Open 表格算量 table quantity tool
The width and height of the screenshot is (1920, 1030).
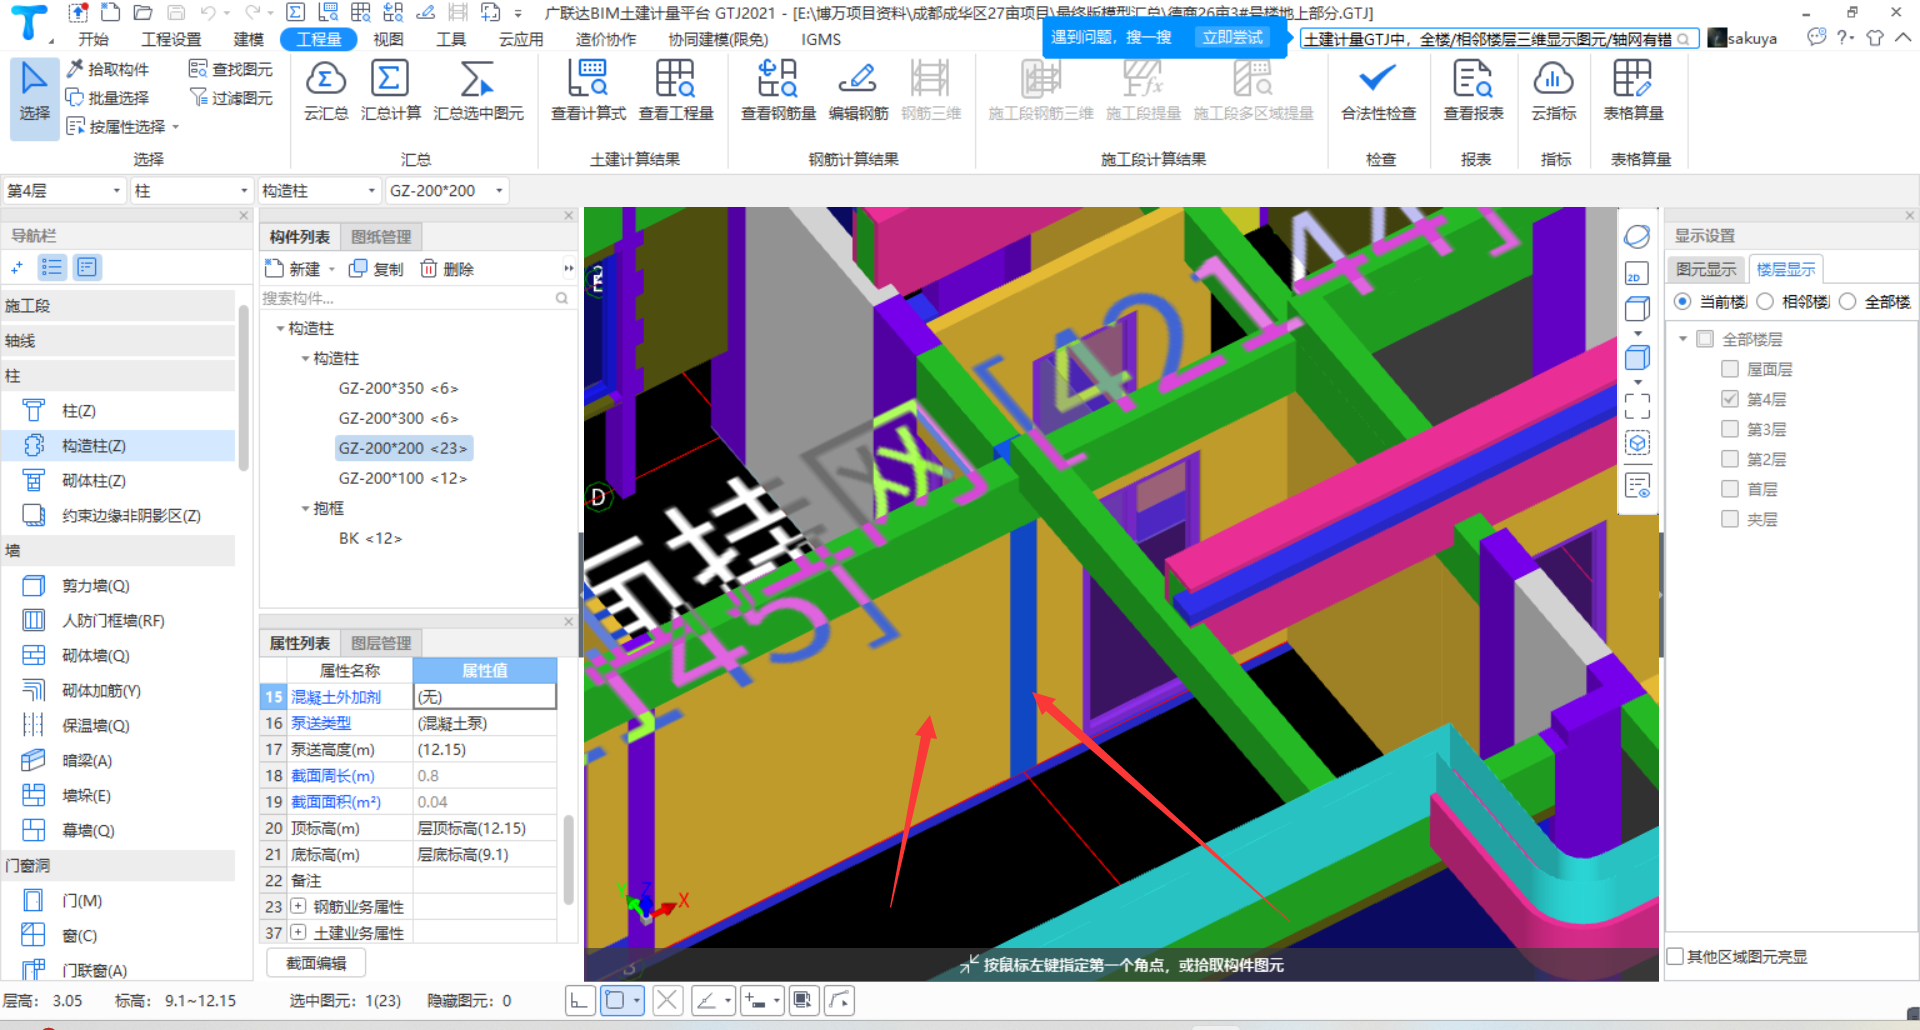click(1633, 90)
